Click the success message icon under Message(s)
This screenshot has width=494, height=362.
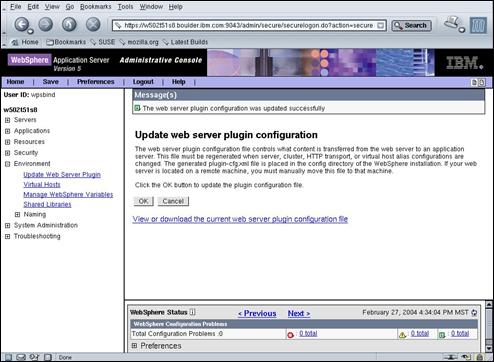click(137, 108)
